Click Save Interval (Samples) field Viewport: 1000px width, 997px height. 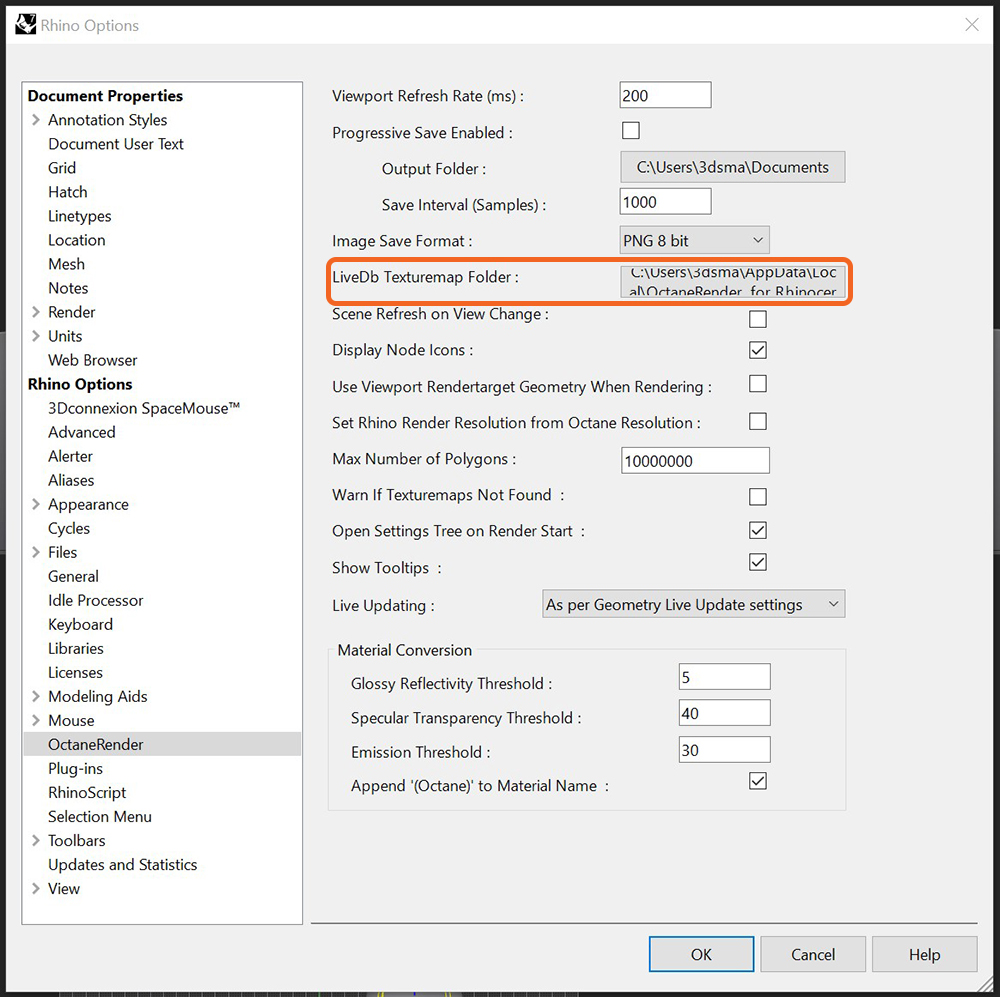coord(665,202)
